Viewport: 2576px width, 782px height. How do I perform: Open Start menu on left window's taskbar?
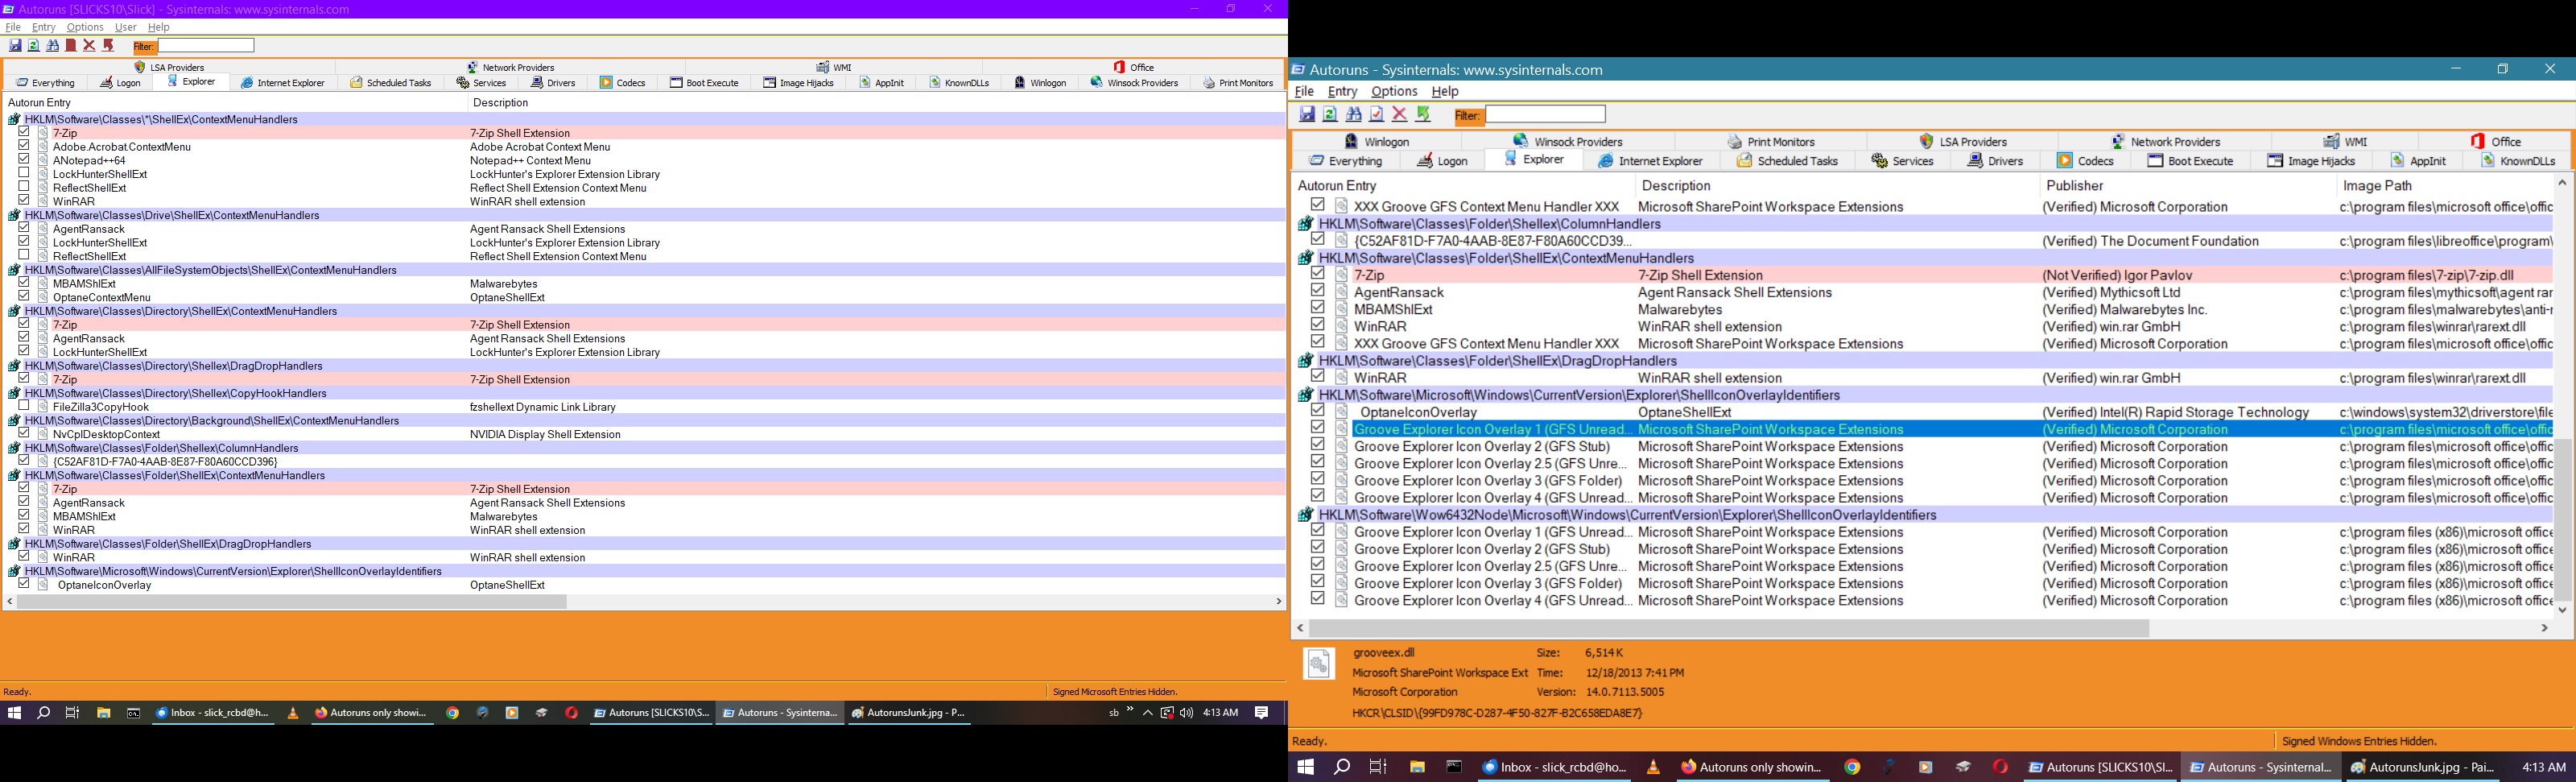click(14, 713)
